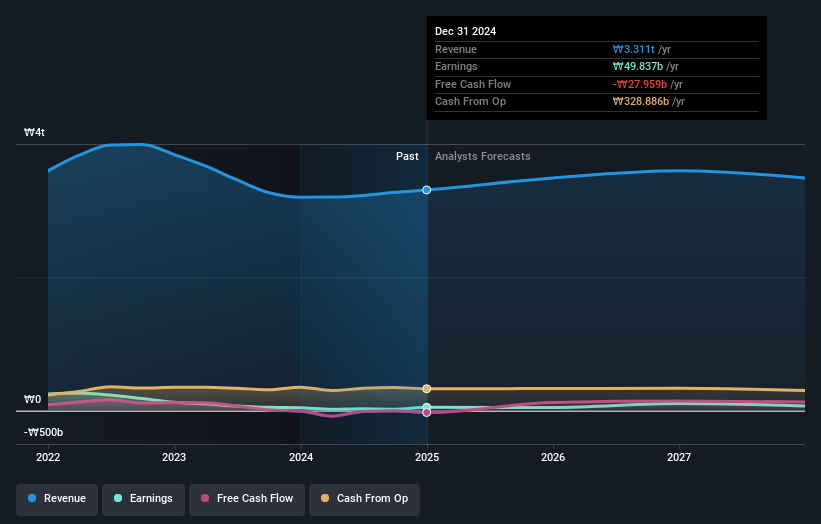Select the Revenue data point at 2025
Screen dimensions: 821x524
point(427,190)
